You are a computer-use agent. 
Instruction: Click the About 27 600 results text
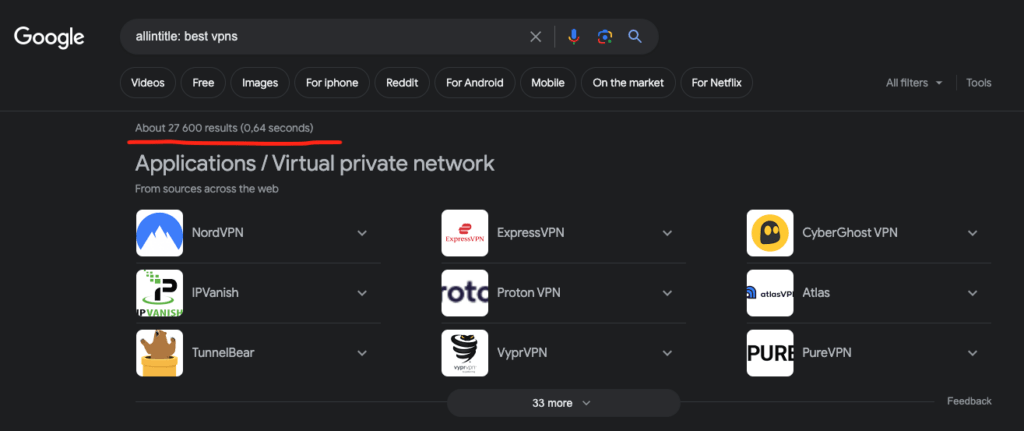click(224, 128)
